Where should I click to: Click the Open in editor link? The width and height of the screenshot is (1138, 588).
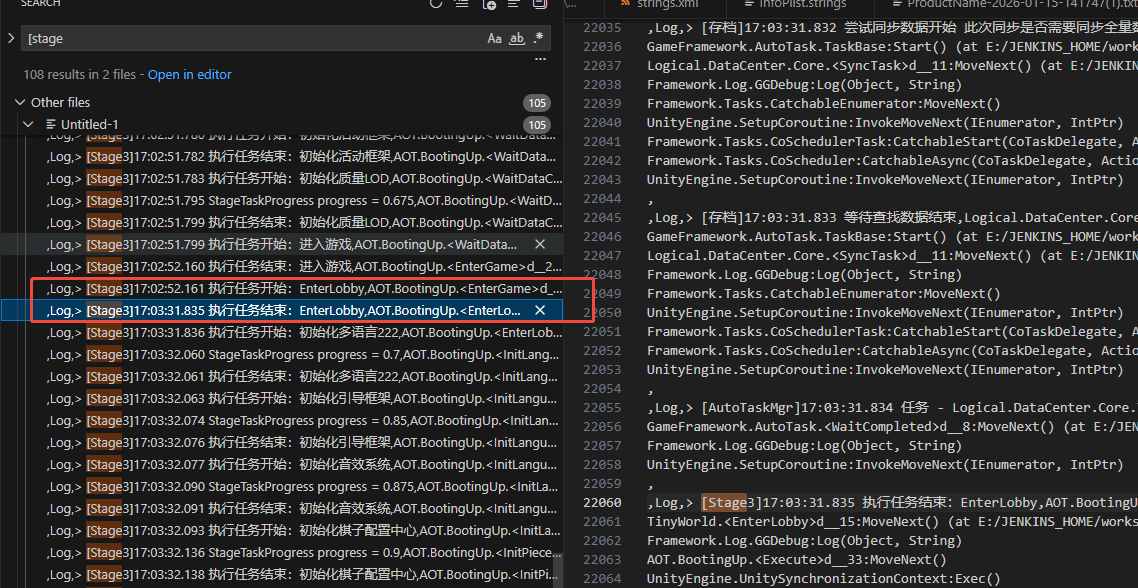coord(189,75)
